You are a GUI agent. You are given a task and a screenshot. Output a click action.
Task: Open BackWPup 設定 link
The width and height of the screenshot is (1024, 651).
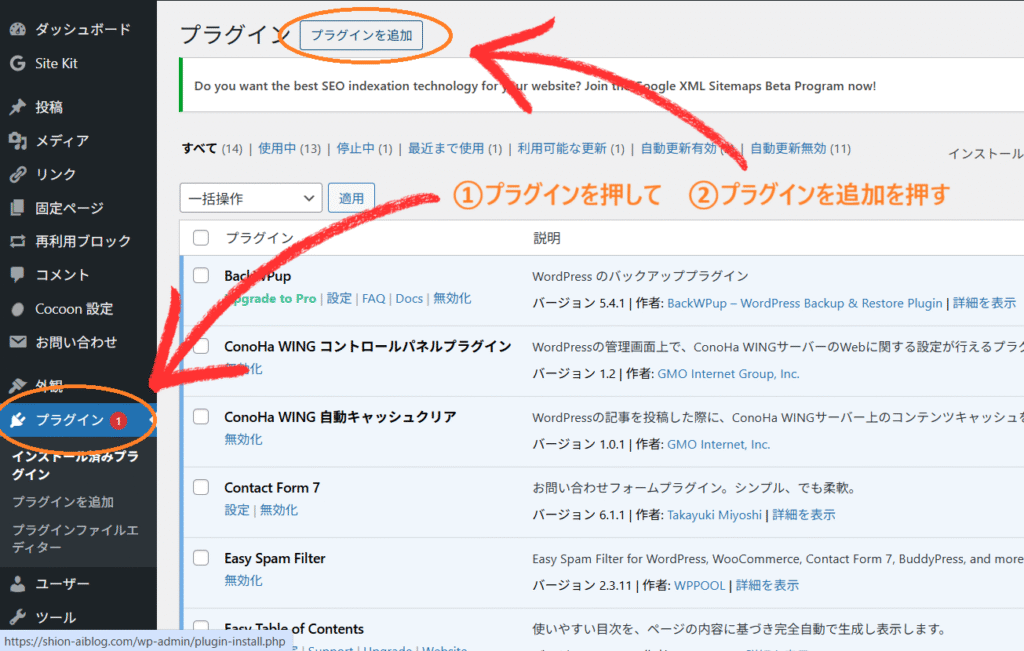(x=339, y=298)
